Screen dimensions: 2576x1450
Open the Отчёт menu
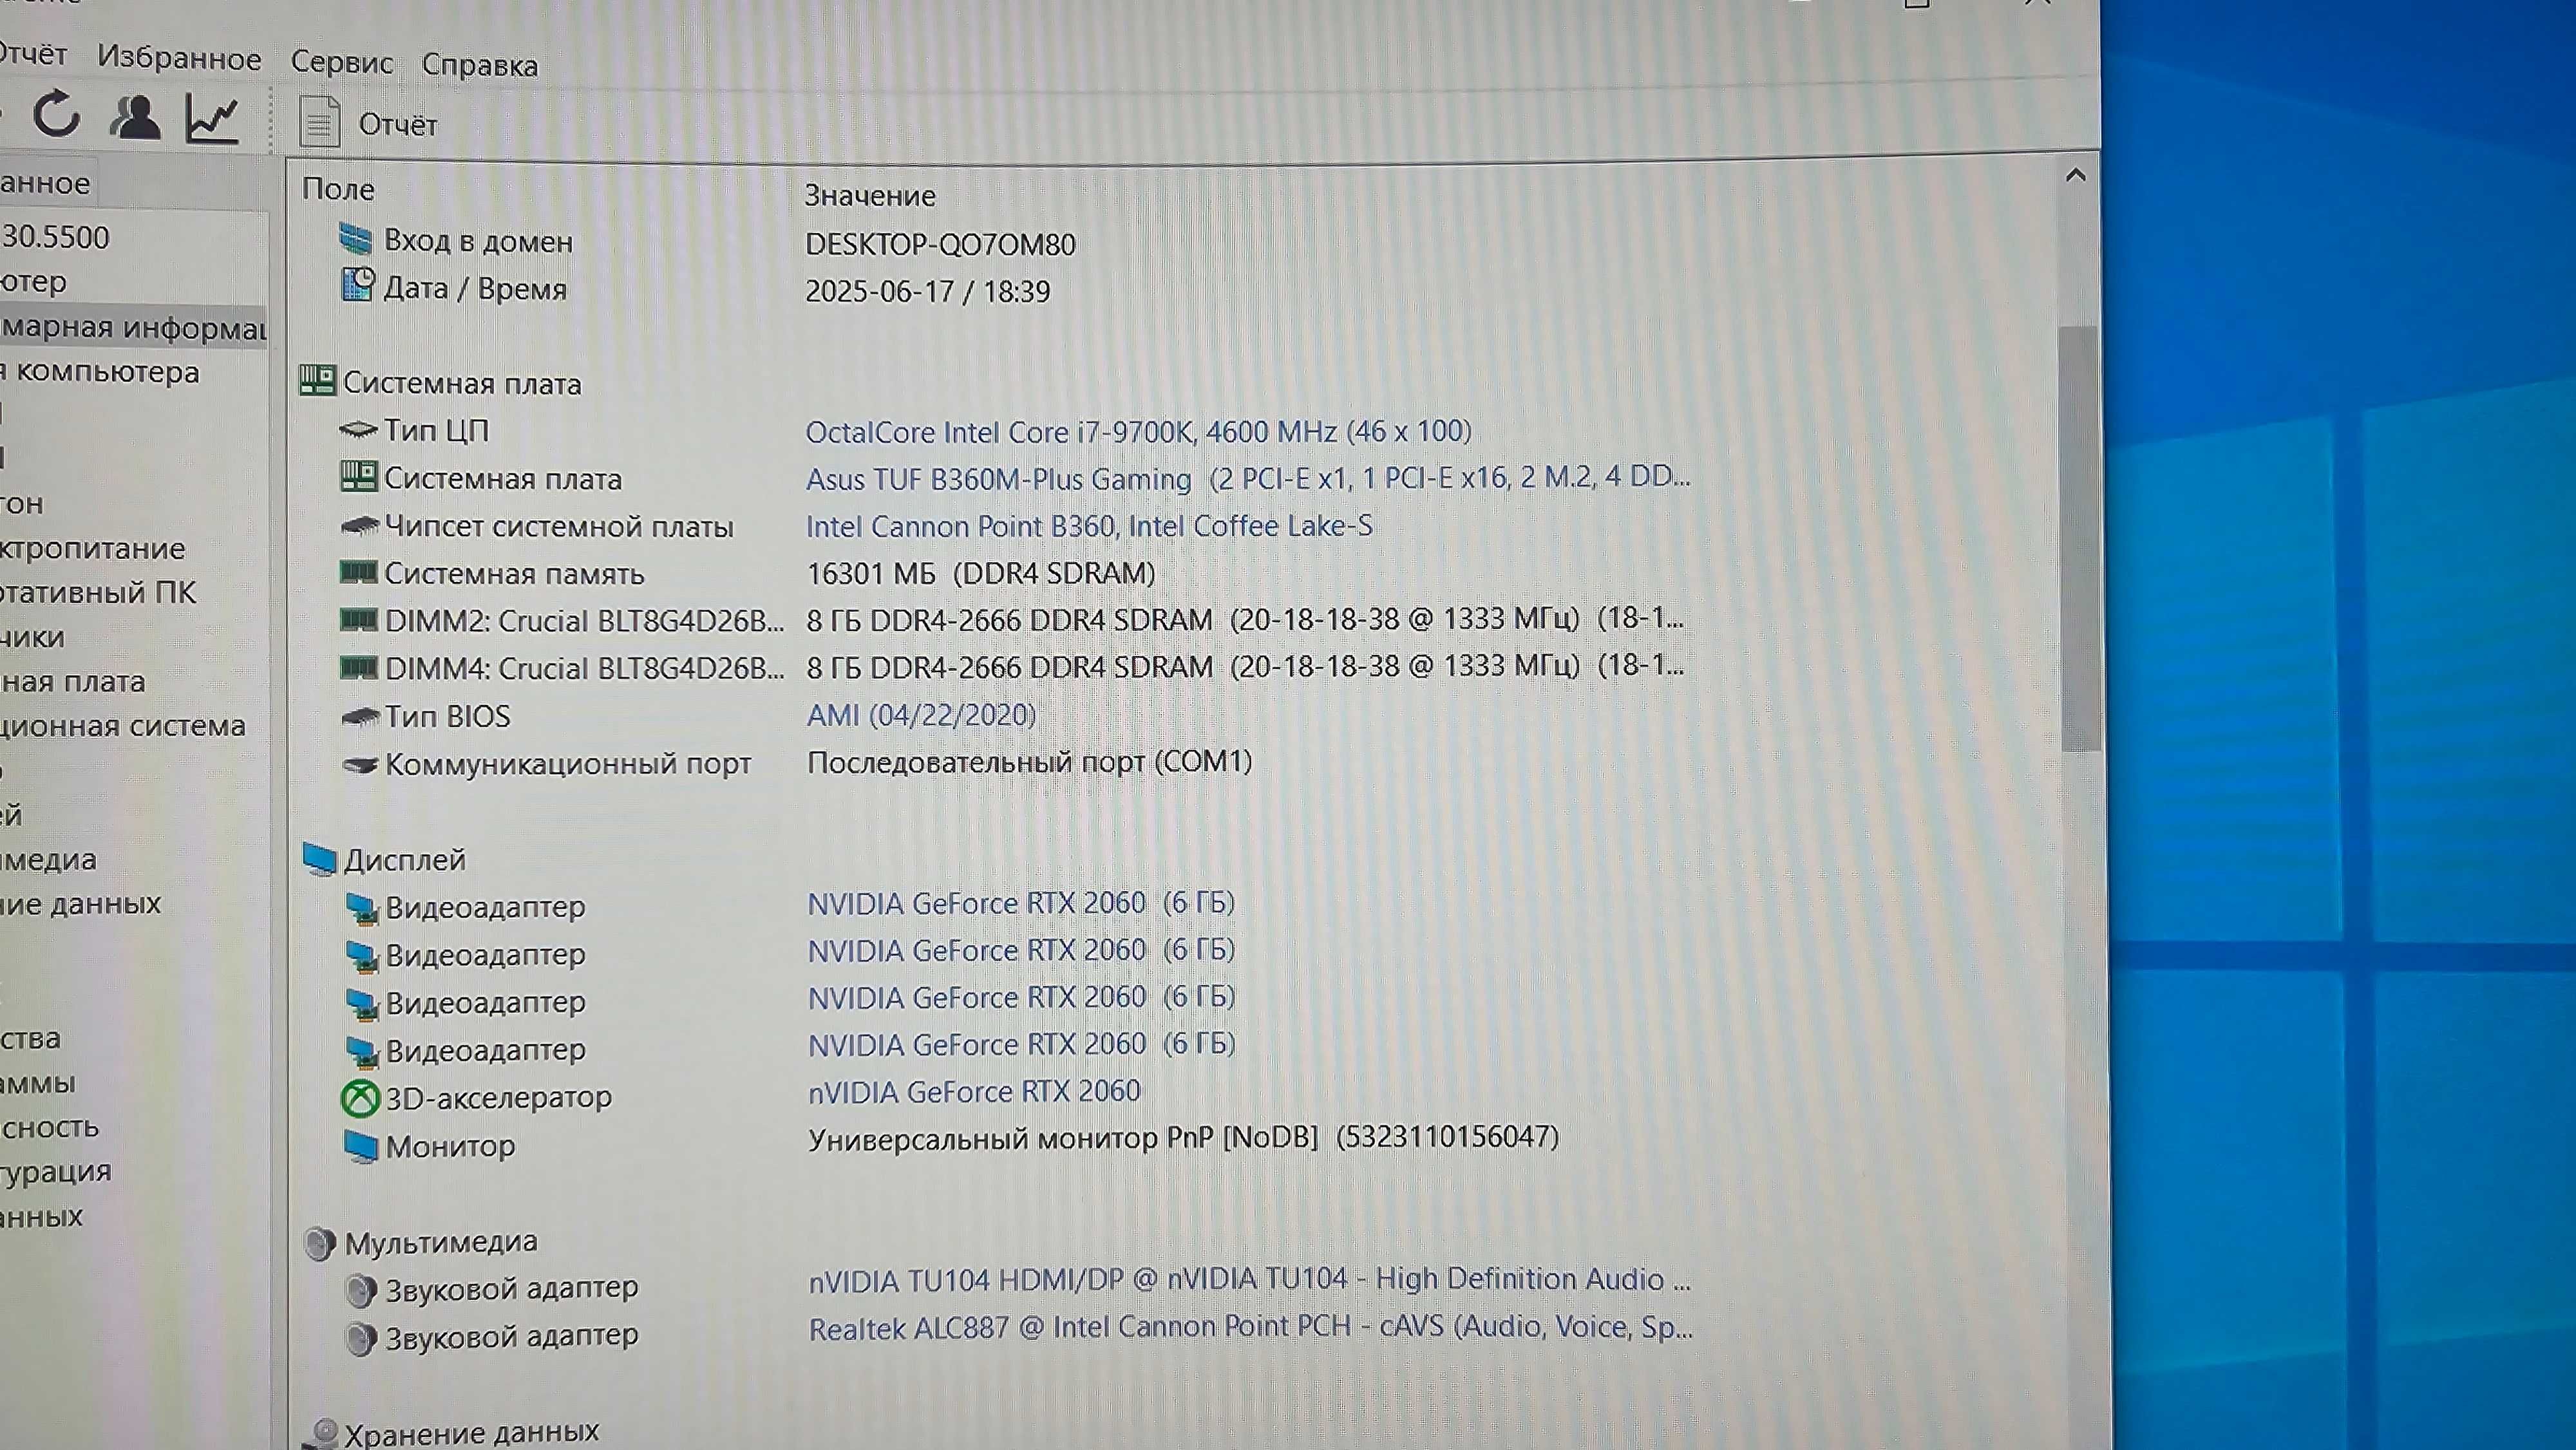tap(33, 54)
